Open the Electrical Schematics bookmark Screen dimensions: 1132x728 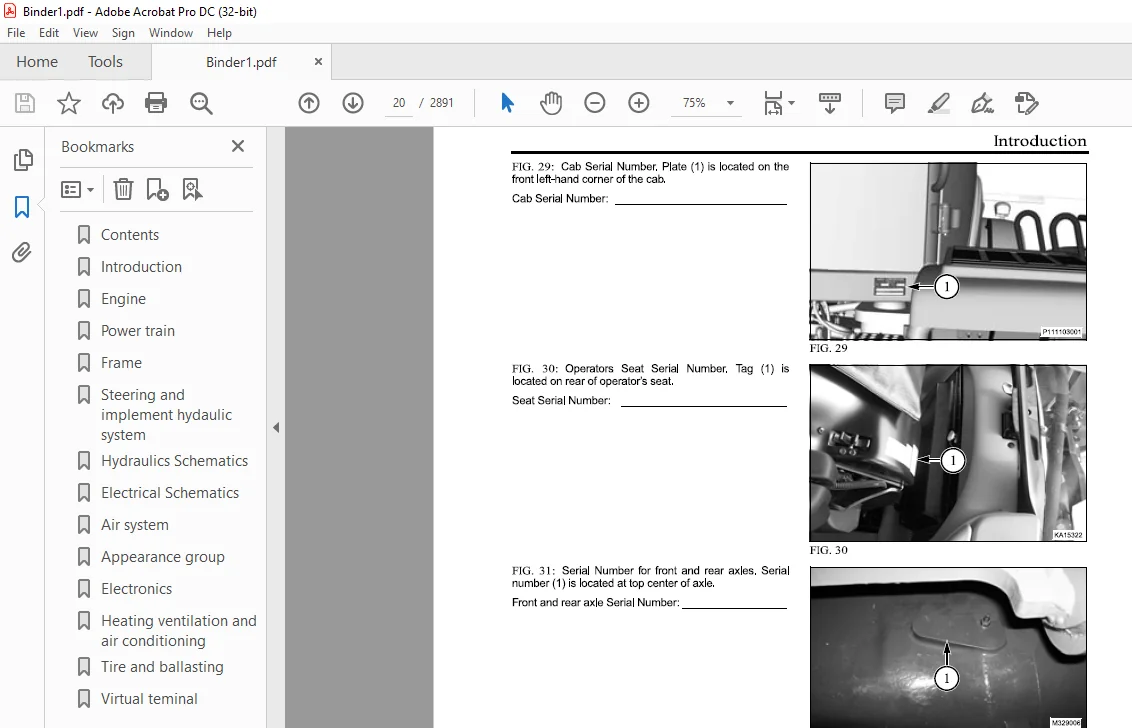pyautogui.click(x=170, y=493)
